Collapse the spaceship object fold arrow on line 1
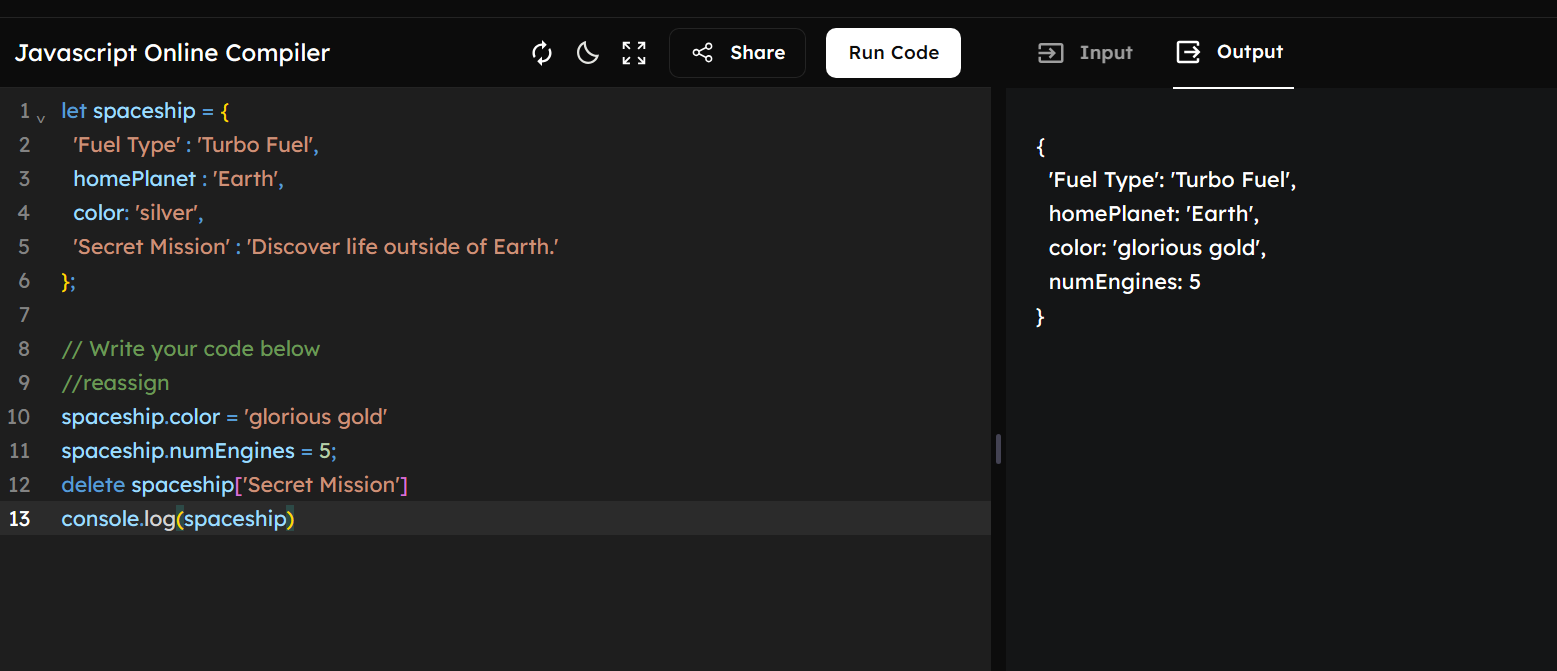1557x671 pixels. coord(41,118)
